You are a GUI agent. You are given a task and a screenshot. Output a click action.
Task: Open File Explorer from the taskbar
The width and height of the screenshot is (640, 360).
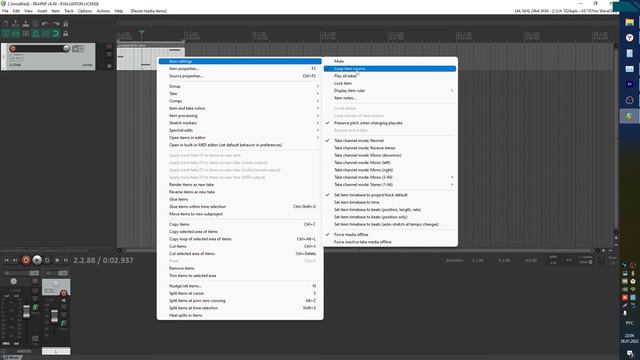[x=629, y=22]
